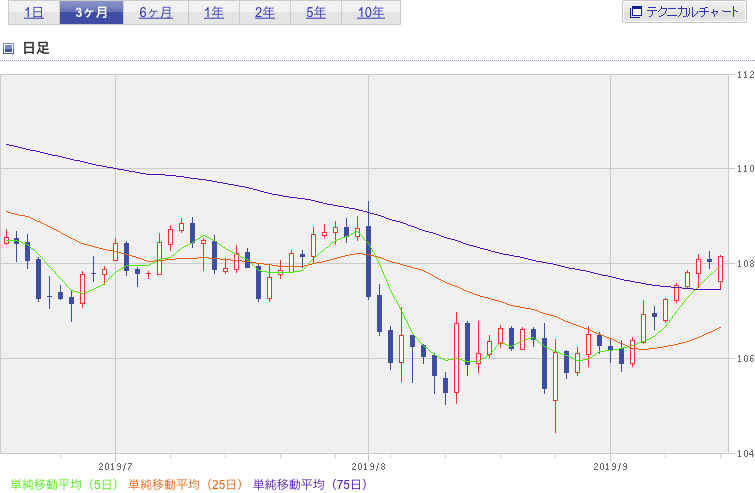Click the 106 price axis label
The image size is (755, 493).
[745, 358]
